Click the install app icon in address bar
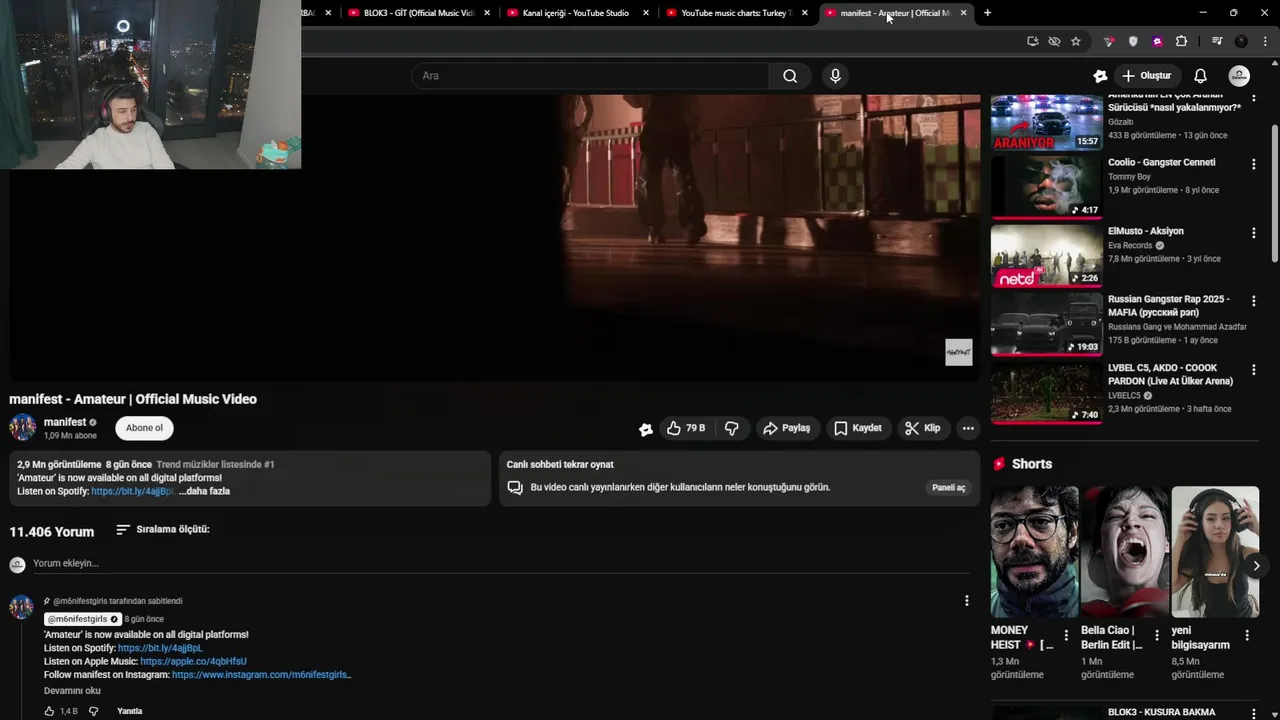This screenshot has width=1280, height=720. coord(1032,41)
